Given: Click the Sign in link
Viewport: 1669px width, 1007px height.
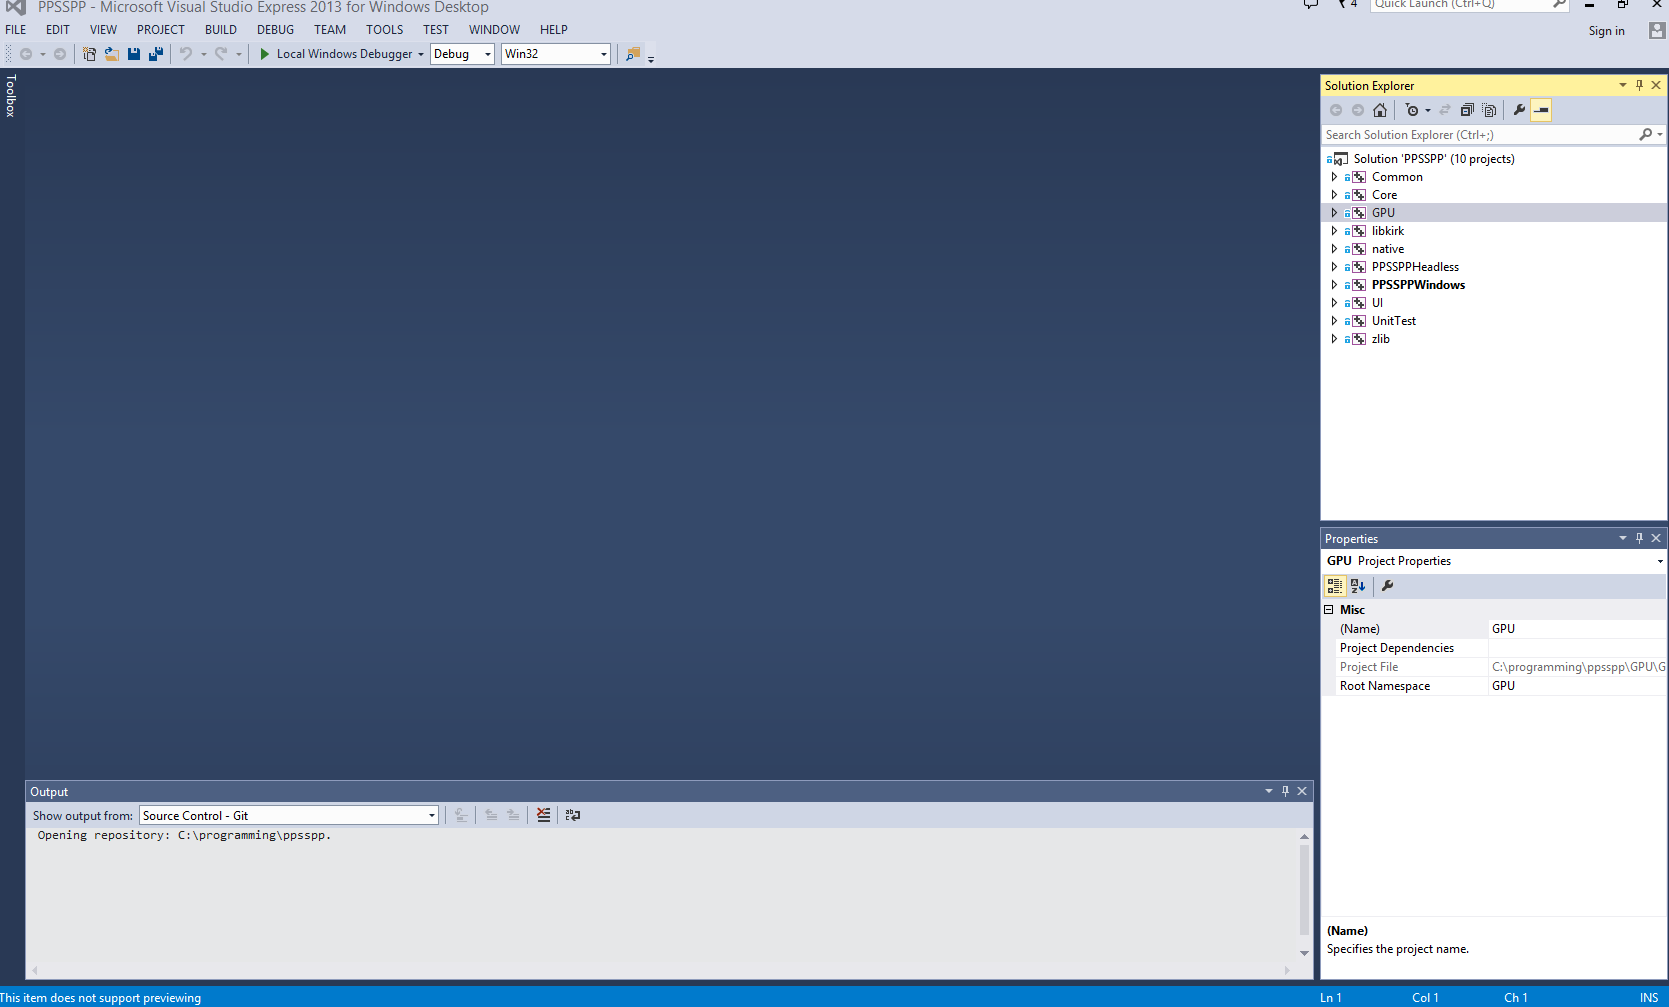Looking at the screenshot, I should (x=1606, y=31).
